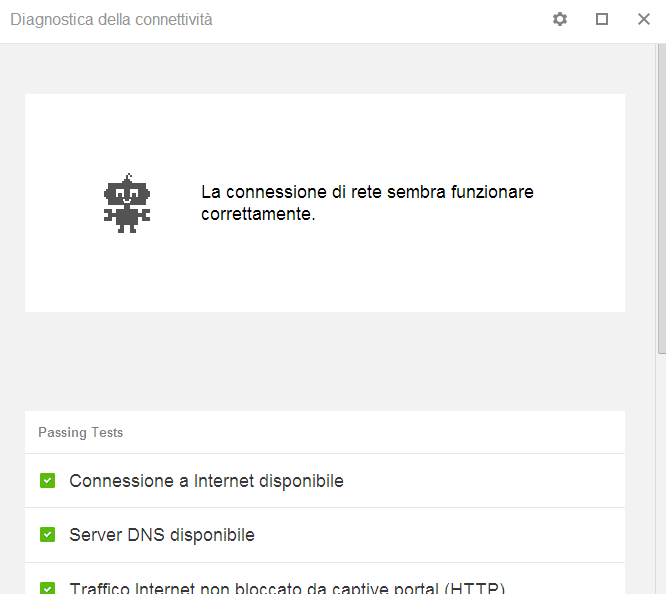This screenshot has height=594, width=666.
Task: Click the word 'correttamente' in status message
Action: tap(256, 214)
